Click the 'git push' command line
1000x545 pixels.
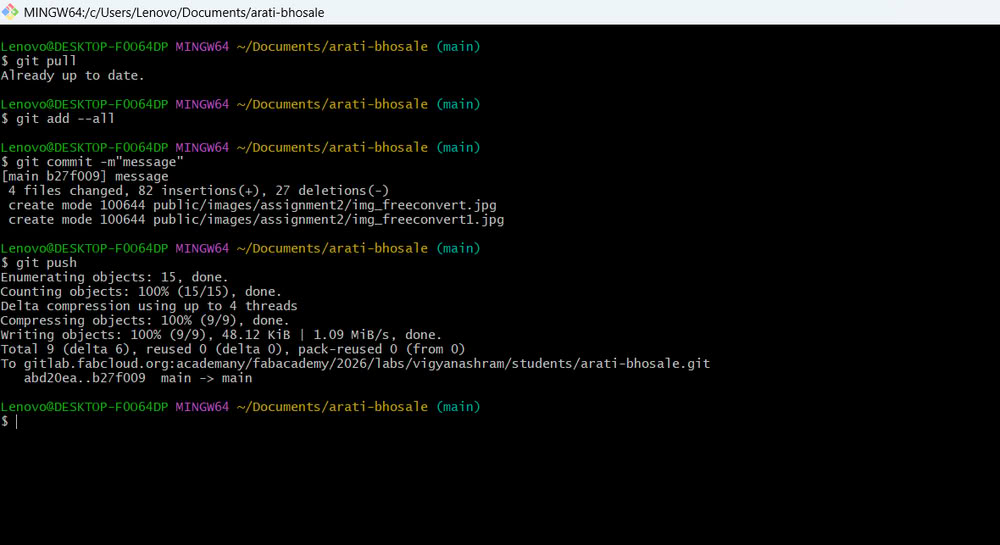(38, 263)
